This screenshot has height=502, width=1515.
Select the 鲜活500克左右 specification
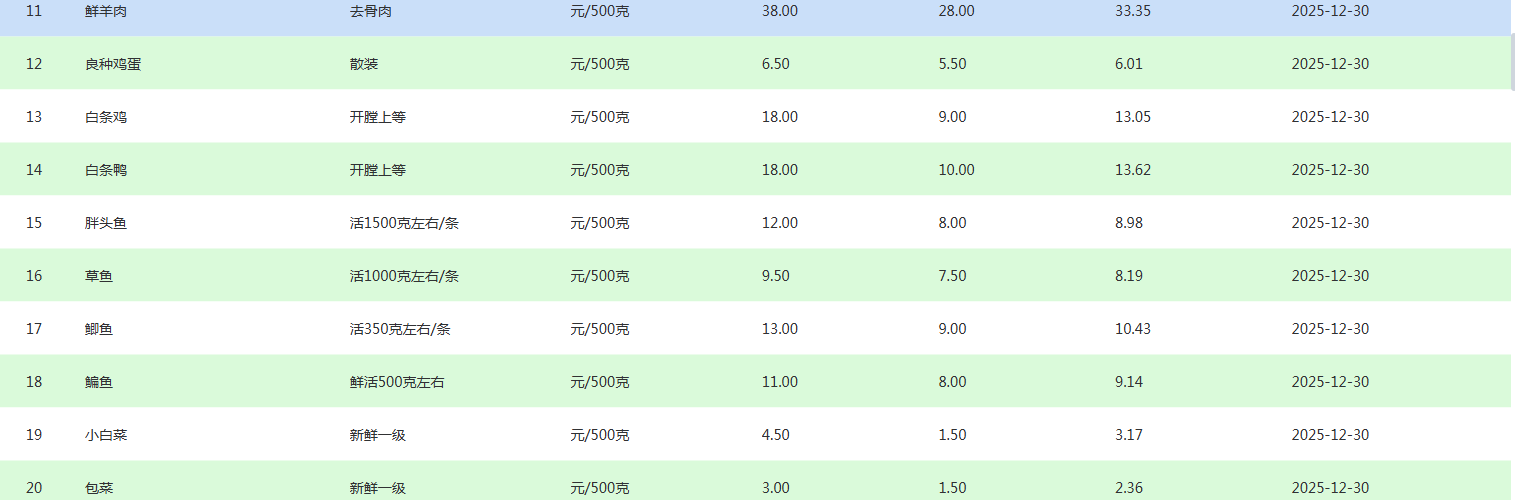coord(397,382)
